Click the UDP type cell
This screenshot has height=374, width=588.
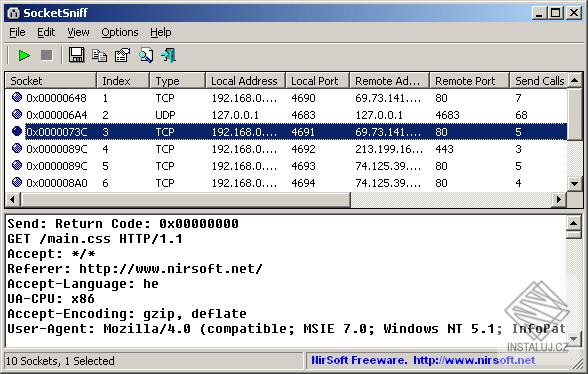pos(165,115)
